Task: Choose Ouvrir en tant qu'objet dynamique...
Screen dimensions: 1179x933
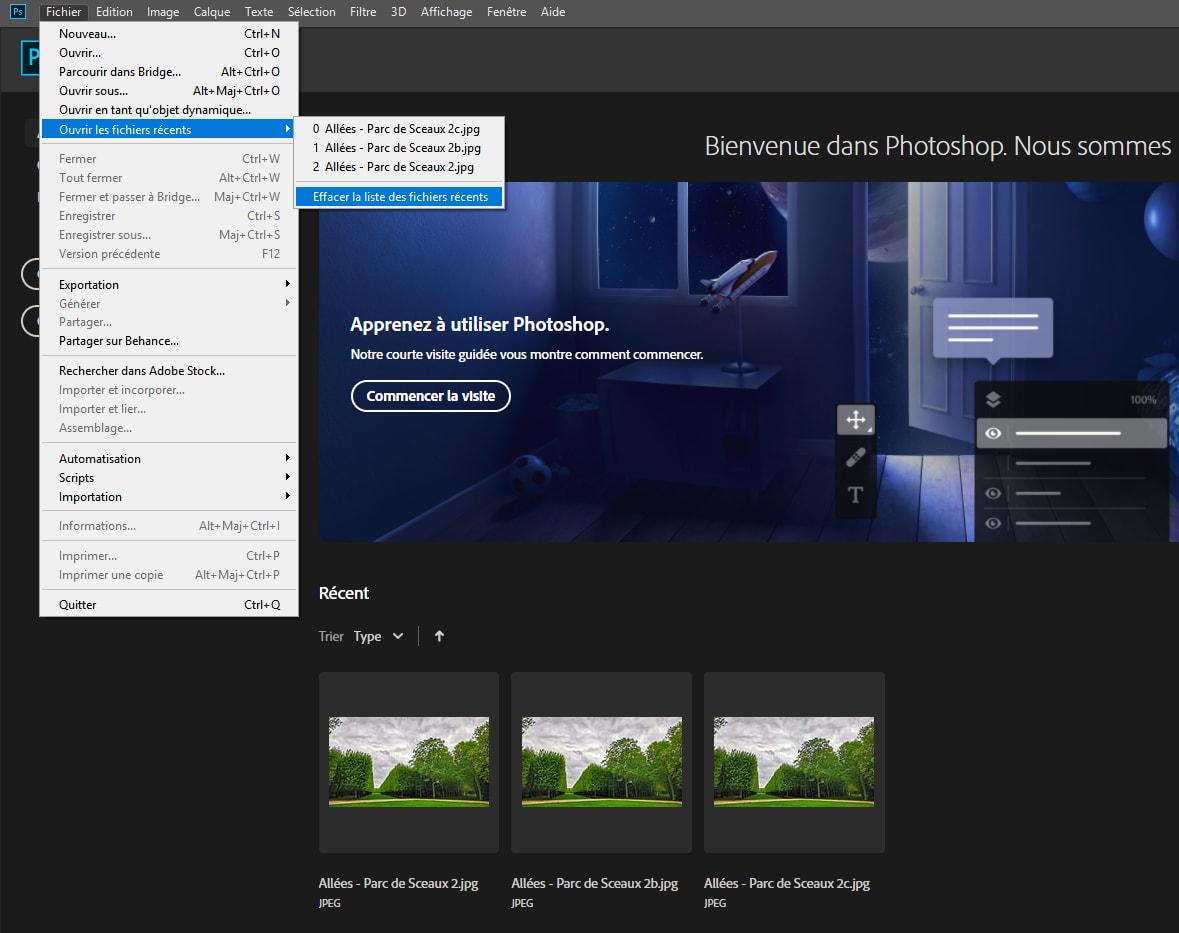Action: coord(169,110)
